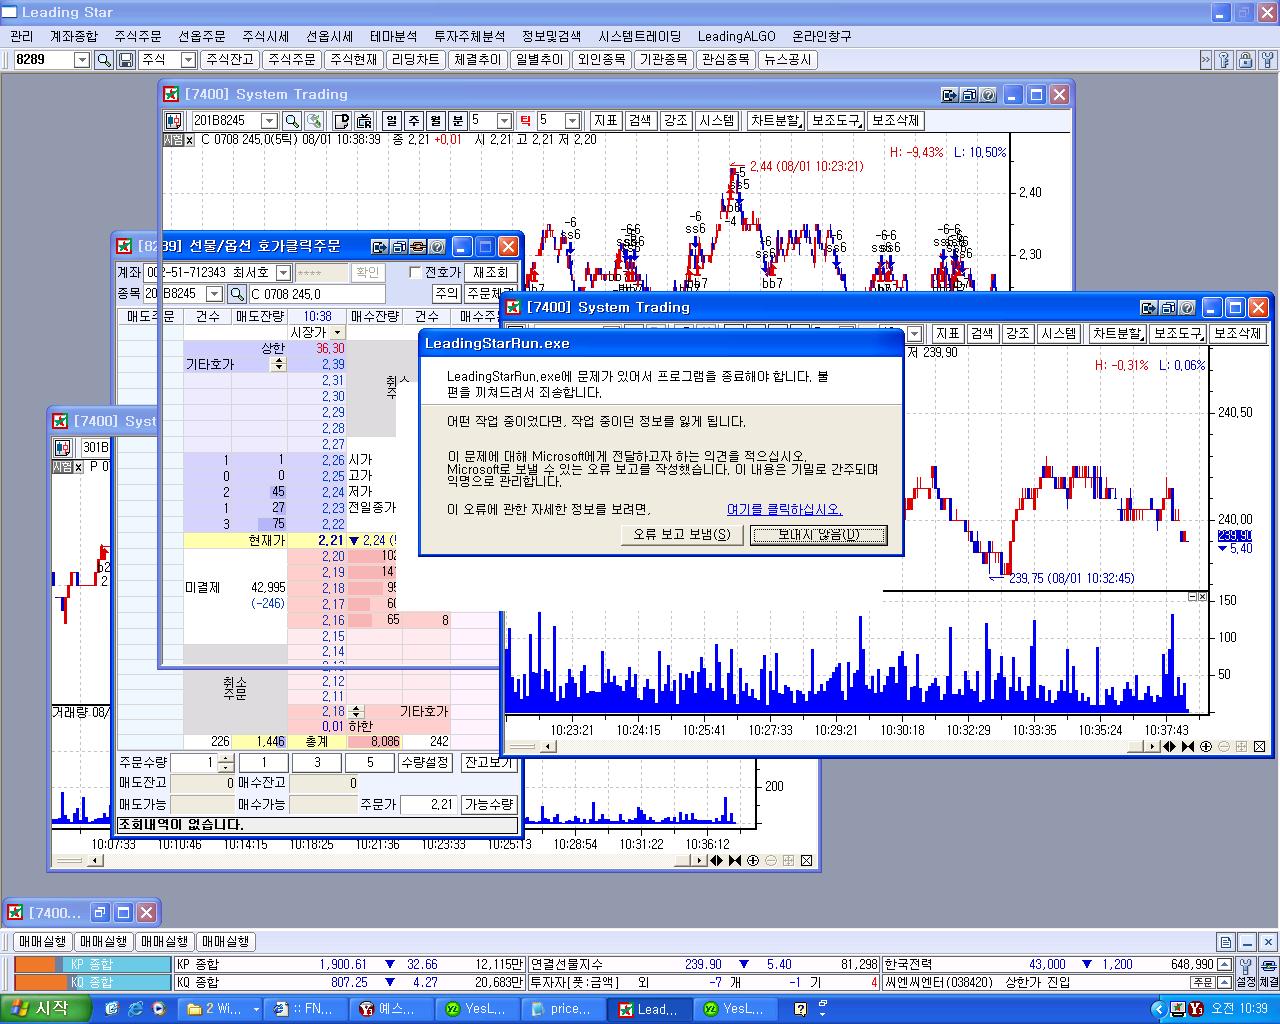Open the 차트분할 chart split dropdown
The height and width of the screenshot is (1024, 1280).
(775, 121)
